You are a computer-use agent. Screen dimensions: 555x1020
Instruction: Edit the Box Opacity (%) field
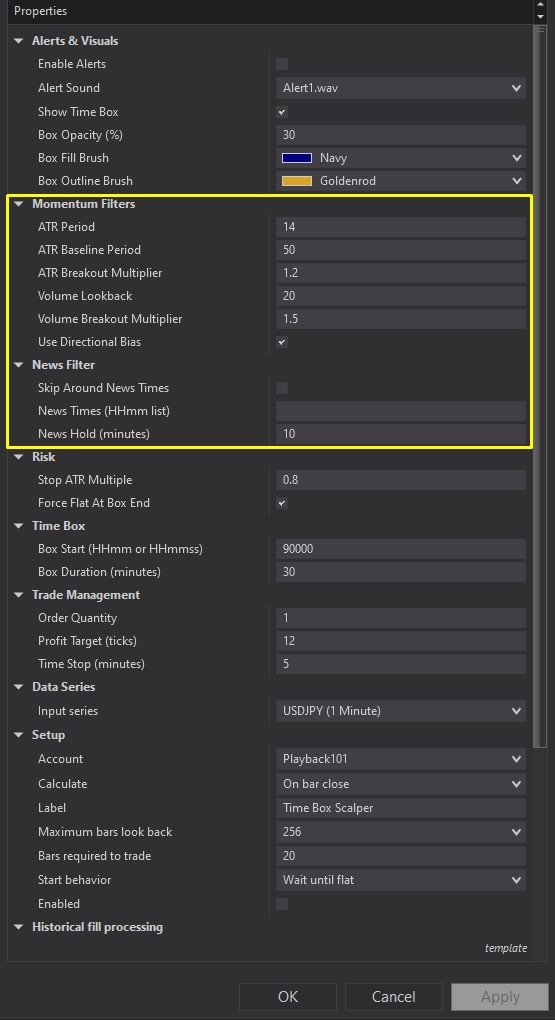[x=401, y=135]
